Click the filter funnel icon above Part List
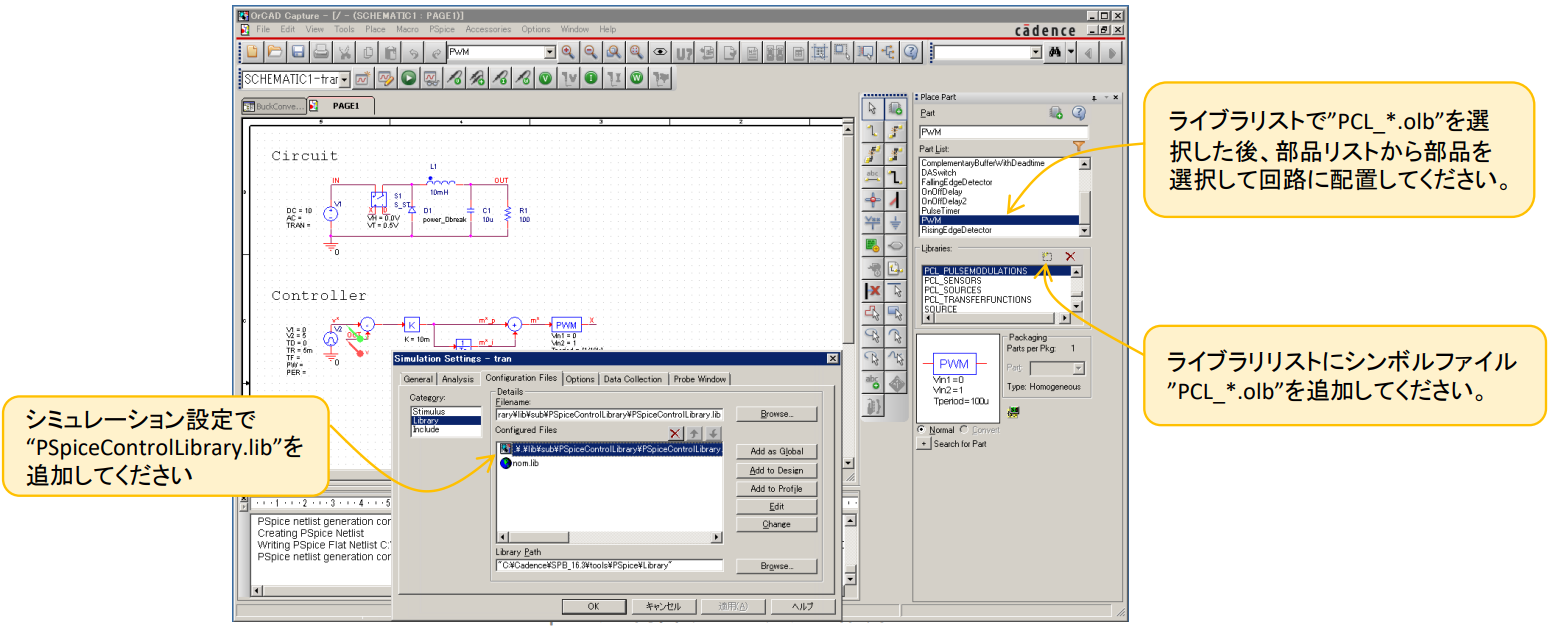 1078,147
